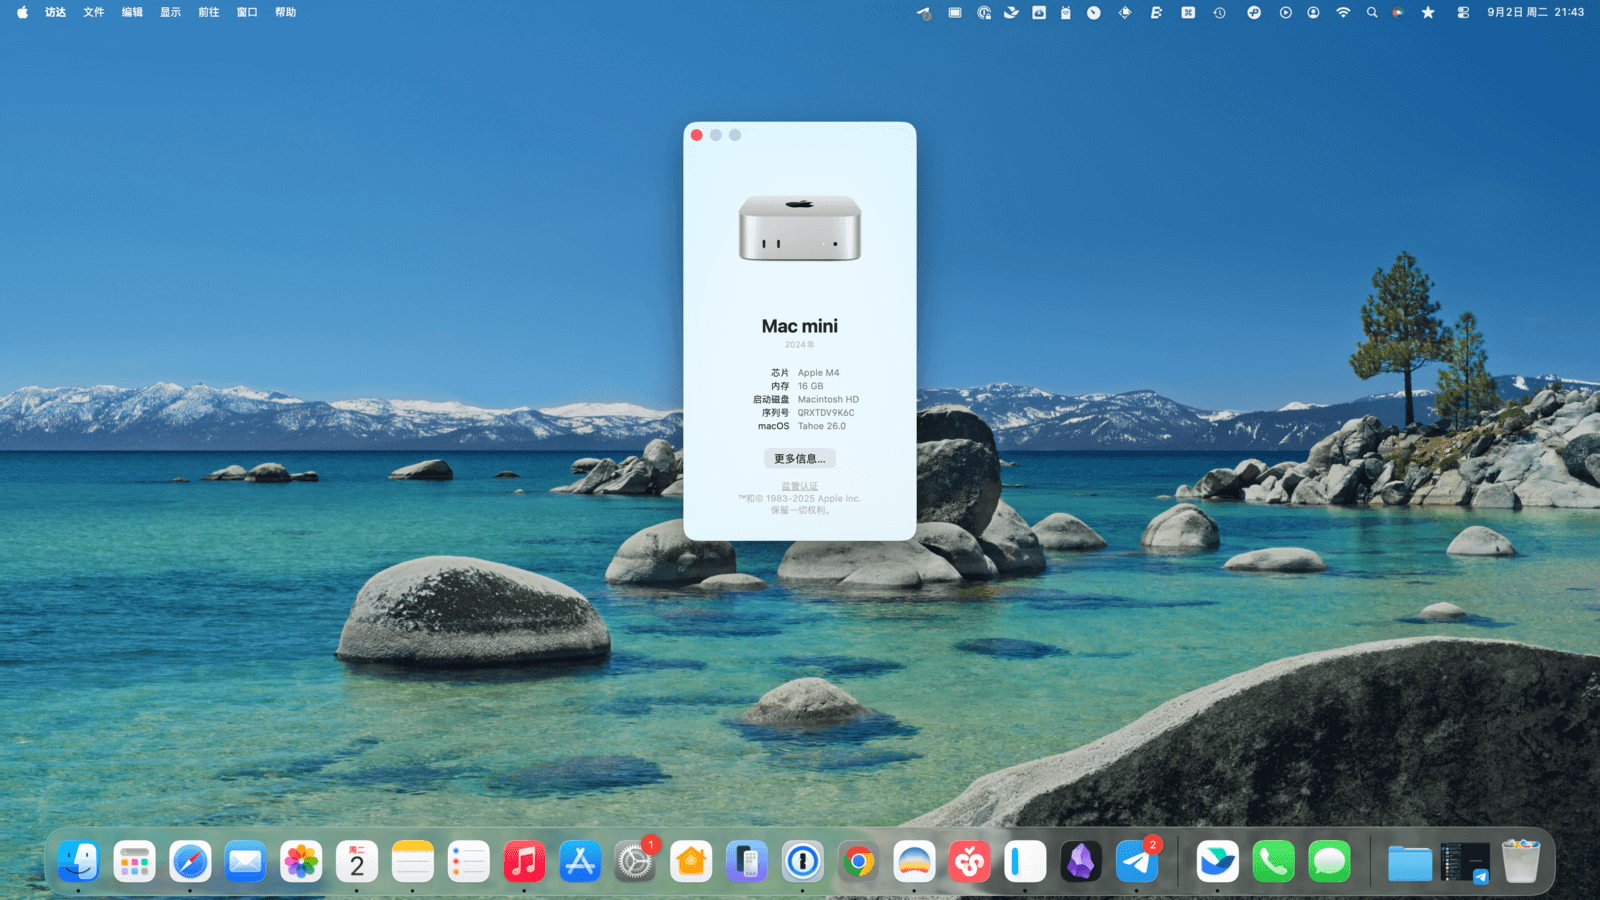
Task: Open System Settings with badge in Dock
Action: (635, 861)
